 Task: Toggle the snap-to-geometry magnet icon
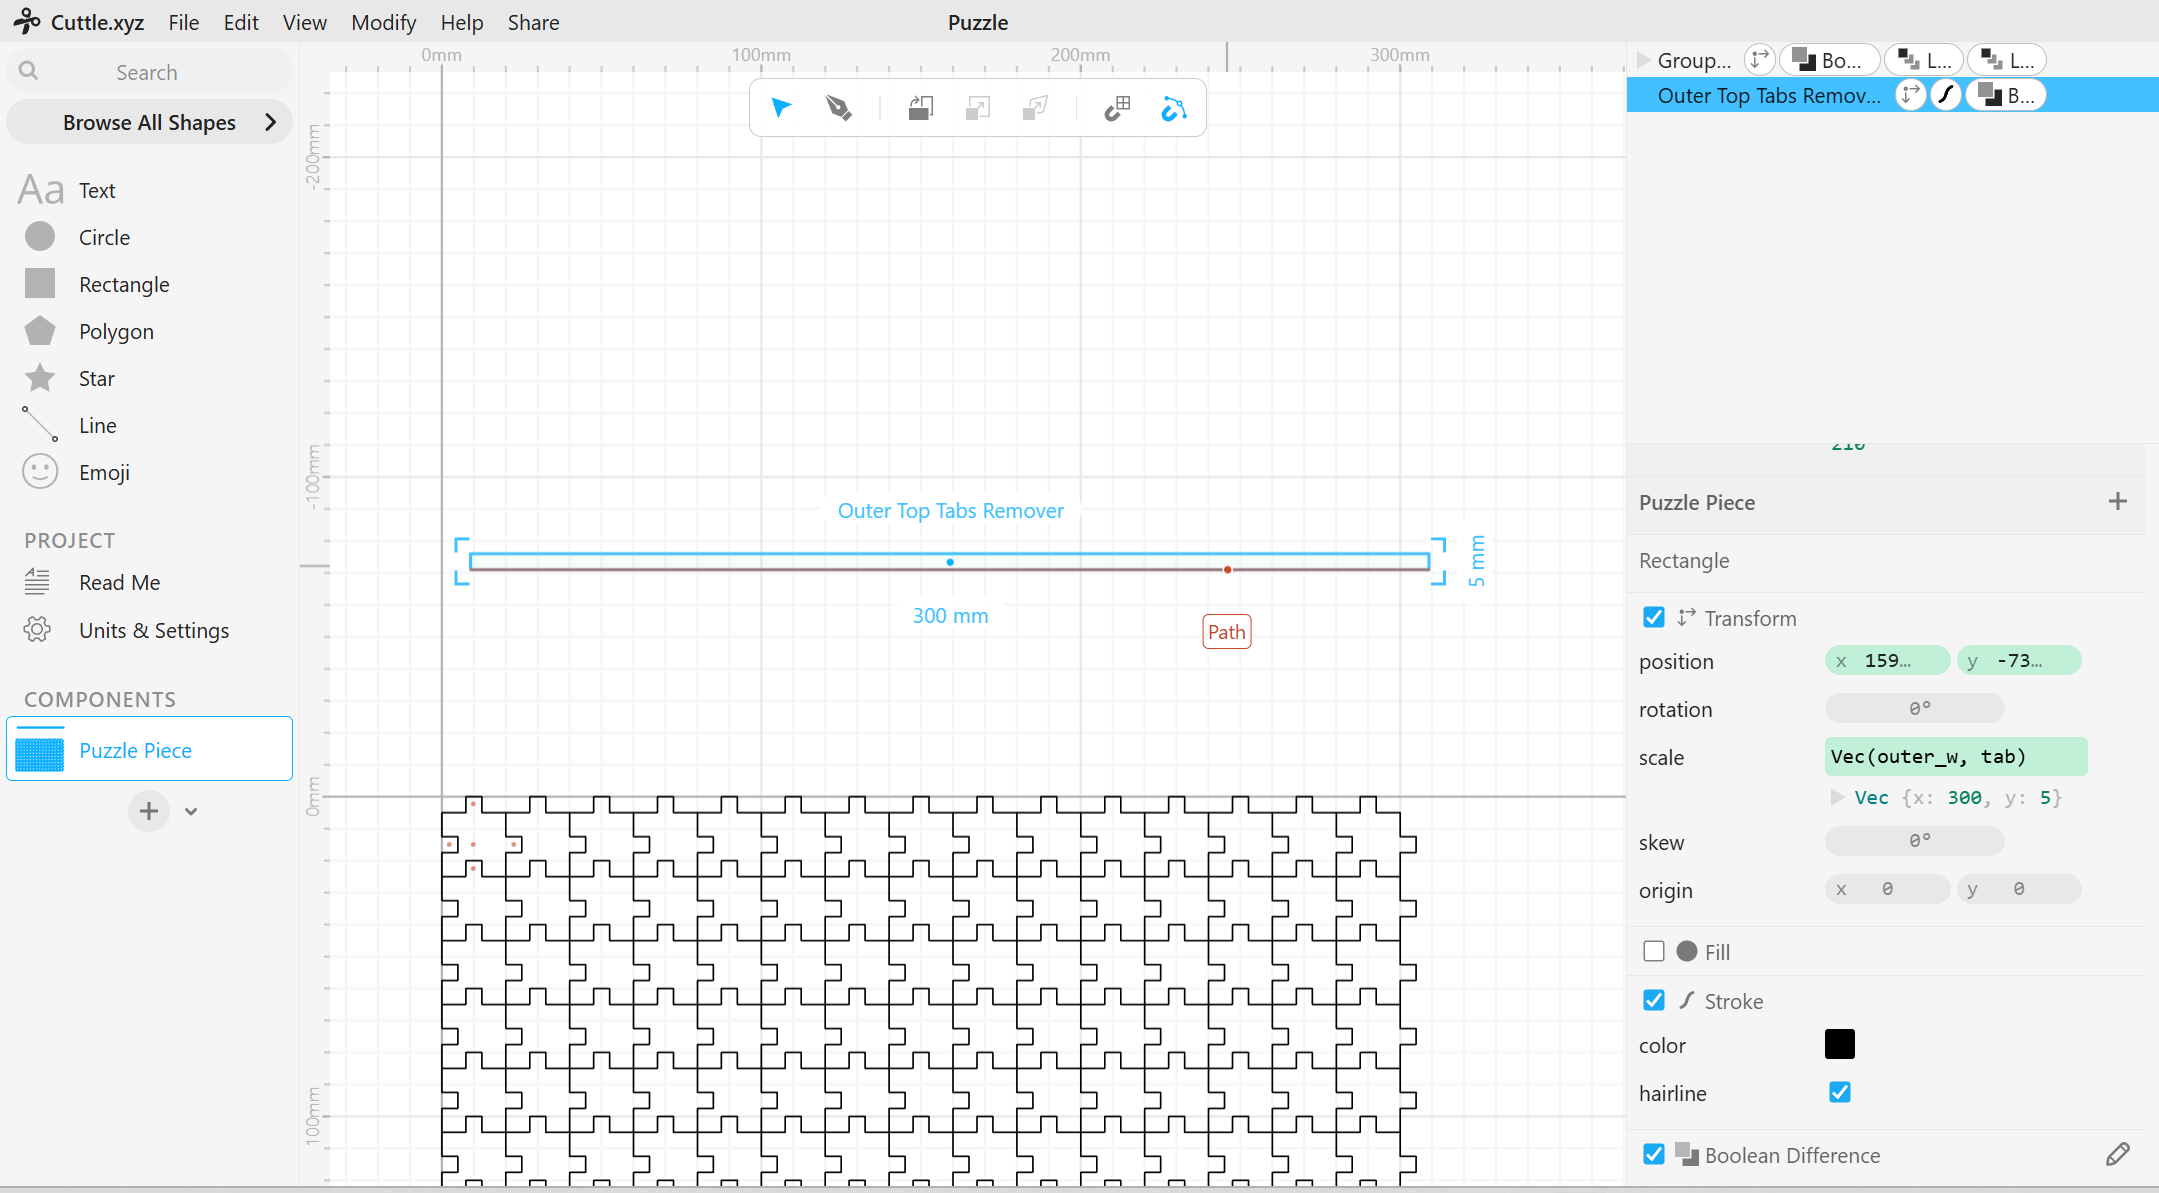point(1174,107)
